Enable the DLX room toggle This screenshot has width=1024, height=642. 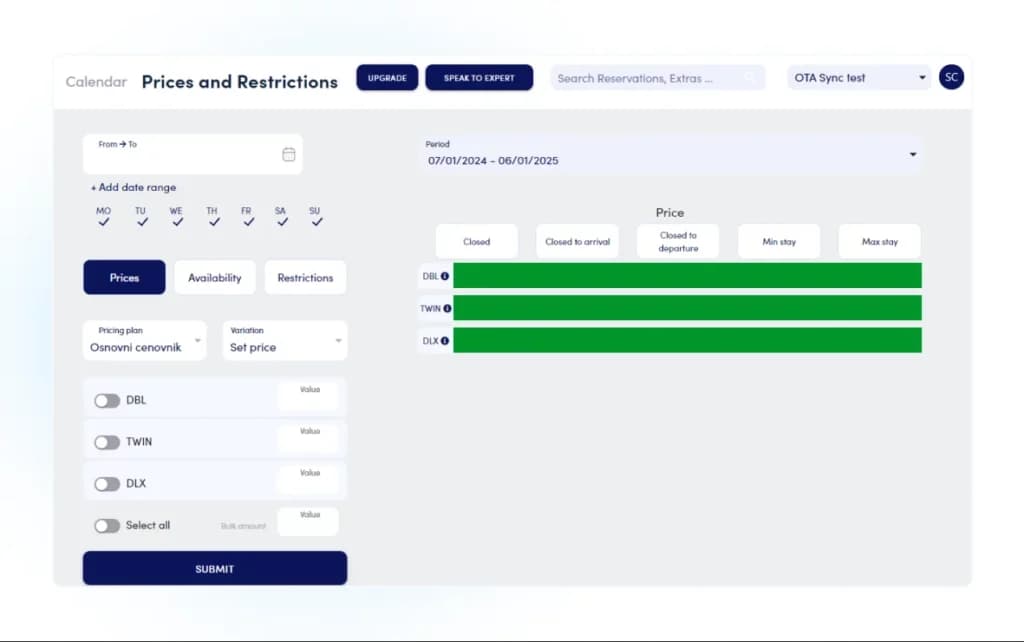pyautogui.click(x=106, y=484)
